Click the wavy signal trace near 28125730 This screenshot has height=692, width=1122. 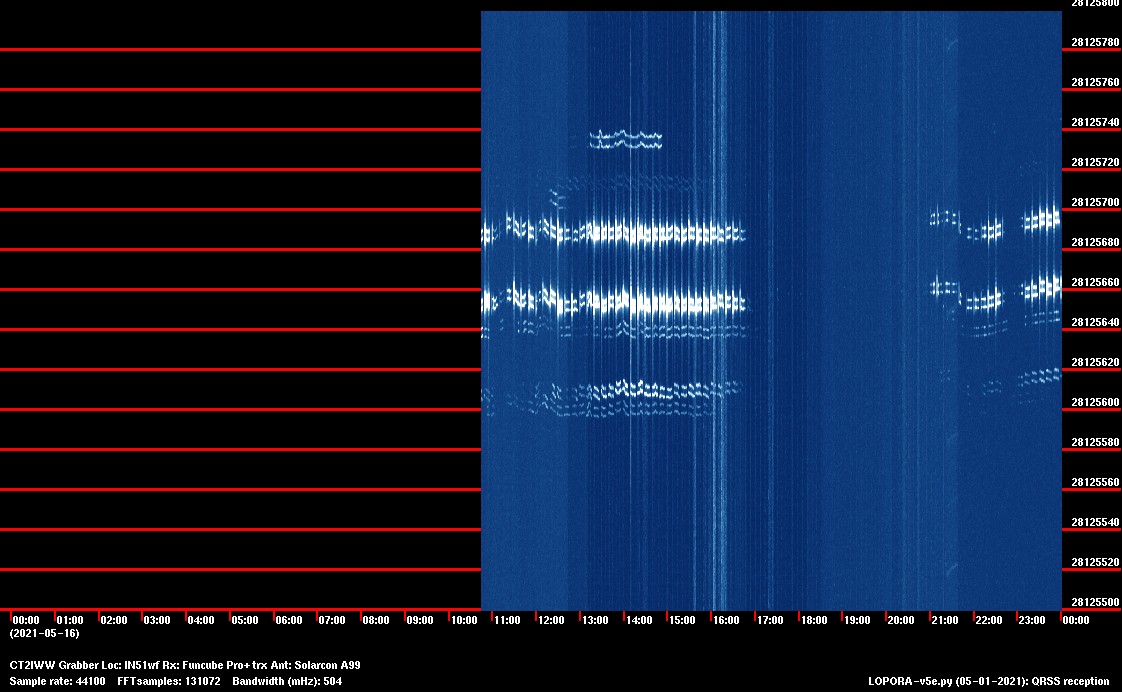tap(625, 140)
